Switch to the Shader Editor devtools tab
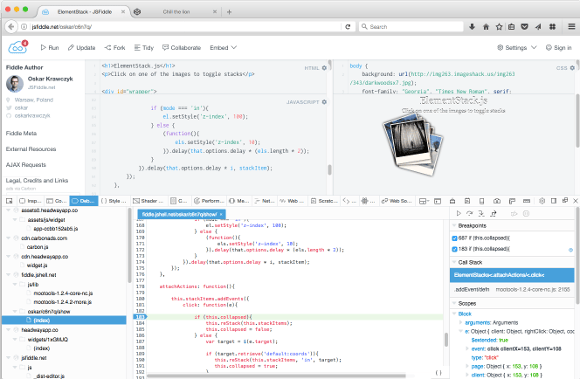 [x=148, y=201]
